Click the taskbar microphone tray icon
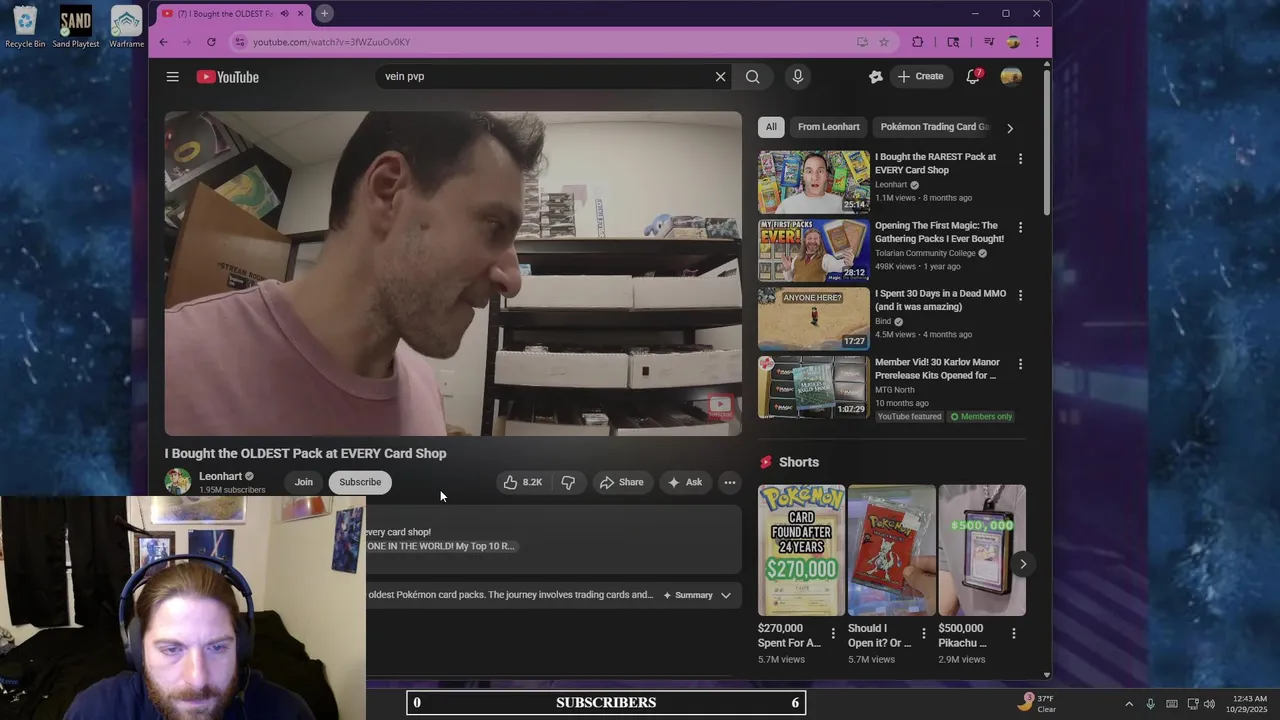 click(1150, 704)
